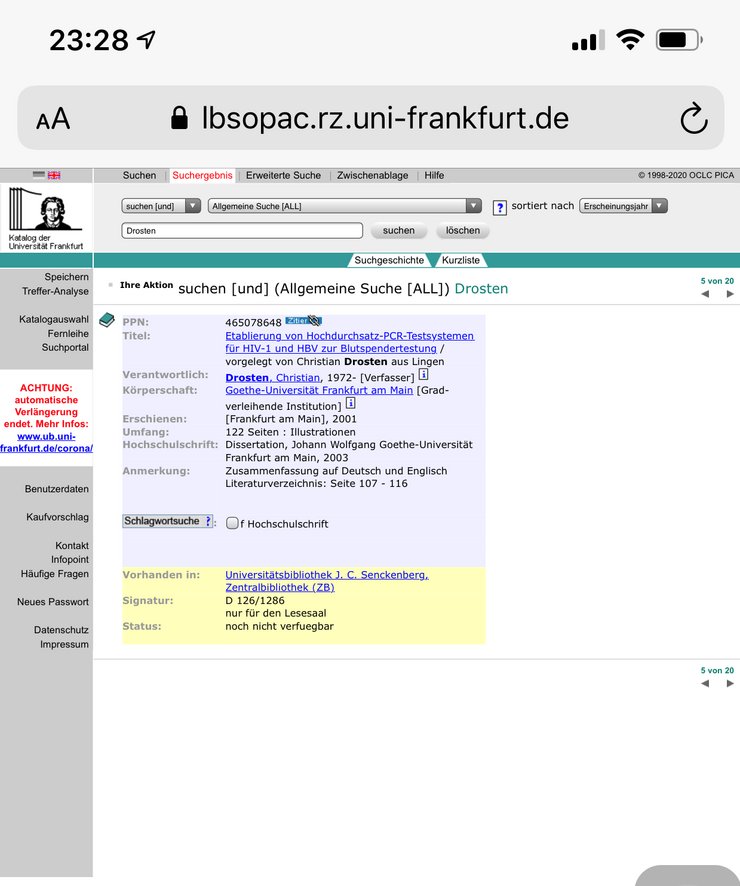Click the green book record icon
Screen dimensions: 740x886
[x=107, y=320]
